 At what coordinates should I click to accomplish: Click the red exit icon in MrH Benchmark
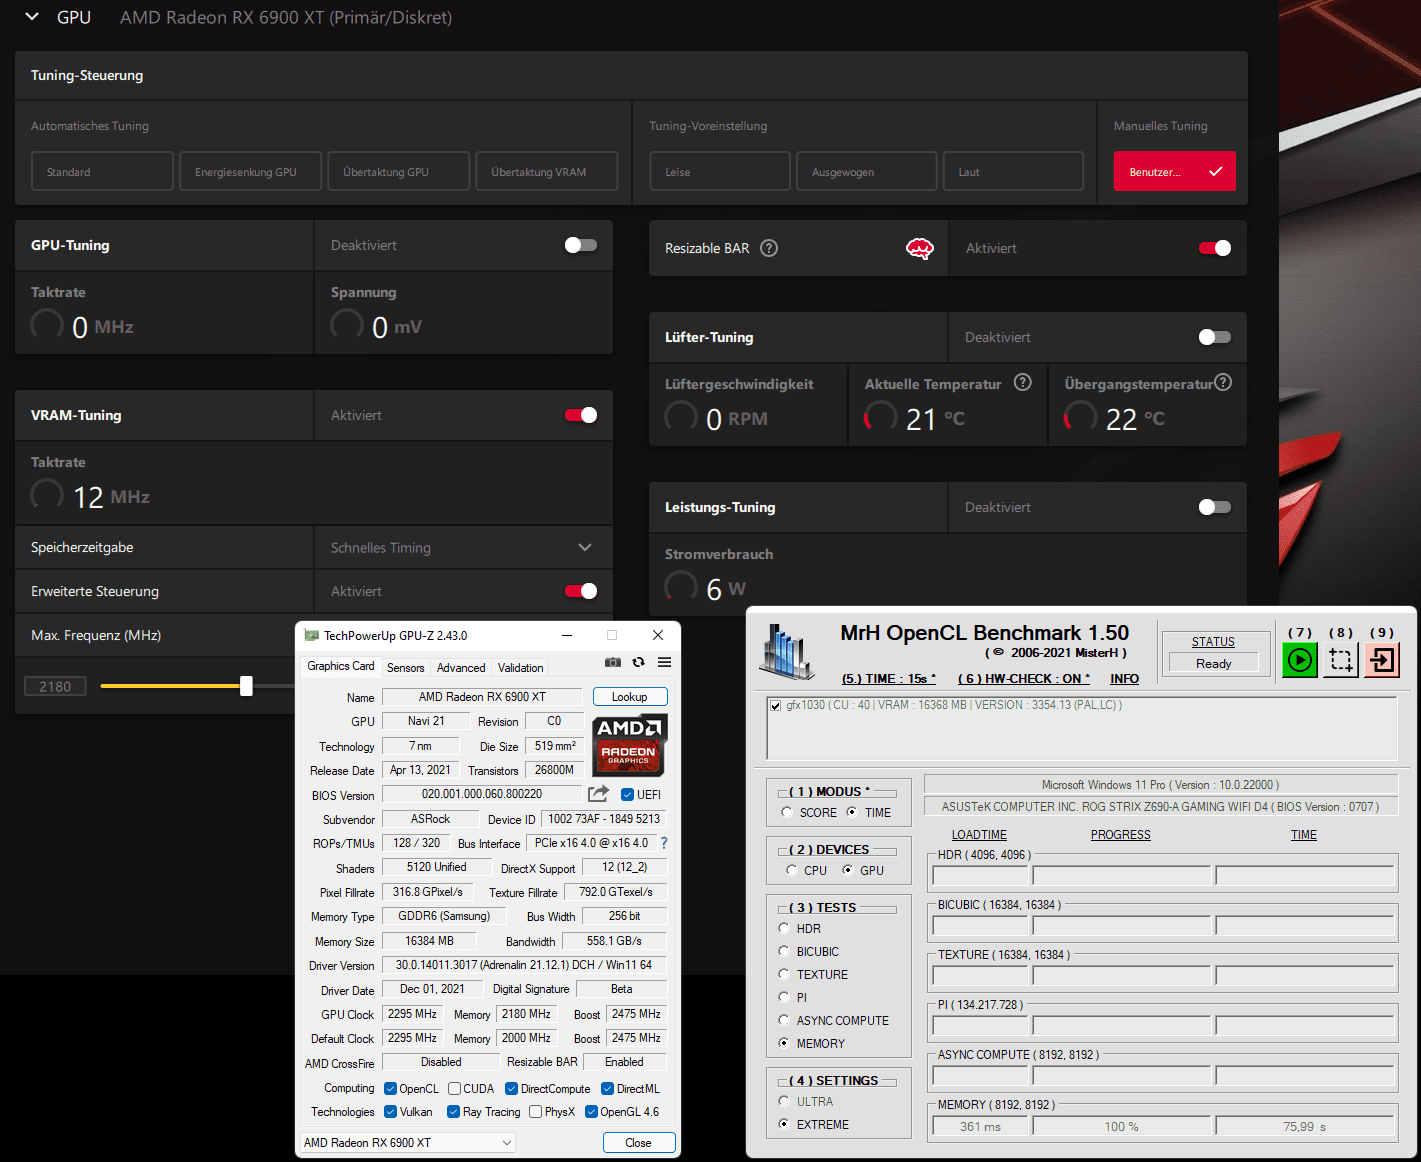coord(1382,660)
